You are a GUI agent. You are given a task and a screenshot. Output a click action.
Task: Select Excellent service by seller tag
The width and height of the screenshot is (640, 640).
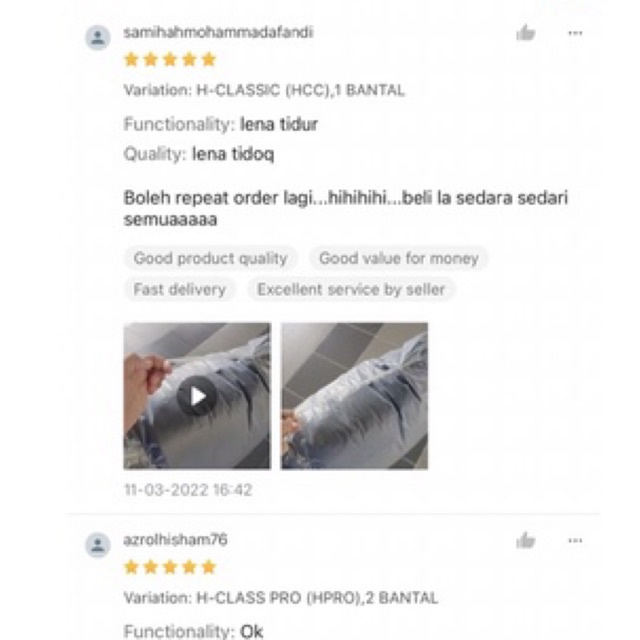(351, 289)
